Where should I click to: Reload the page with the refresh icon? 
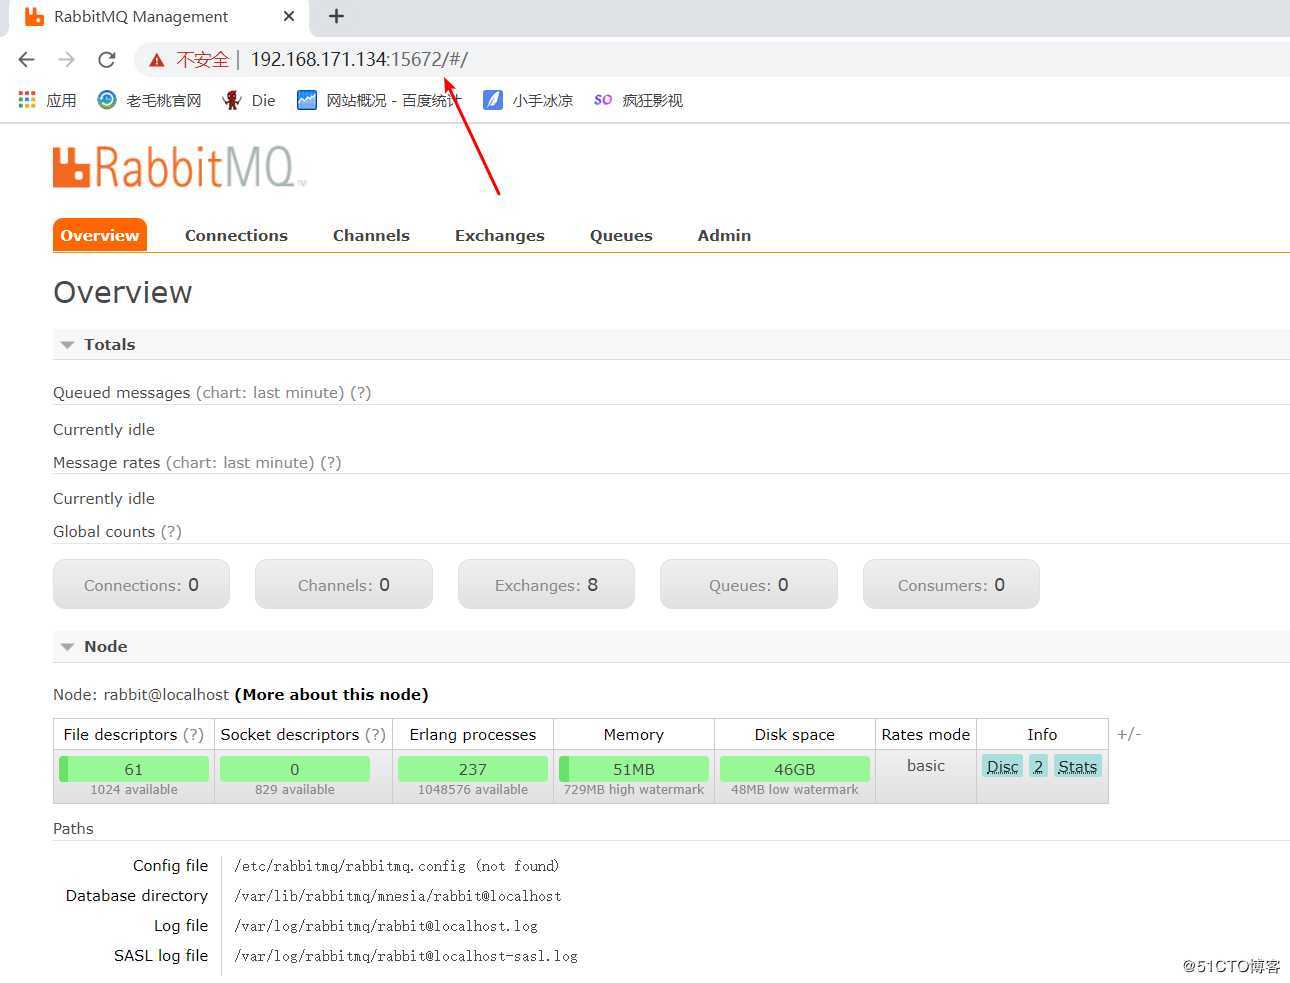pyautogui.click(x=106, y=60)
